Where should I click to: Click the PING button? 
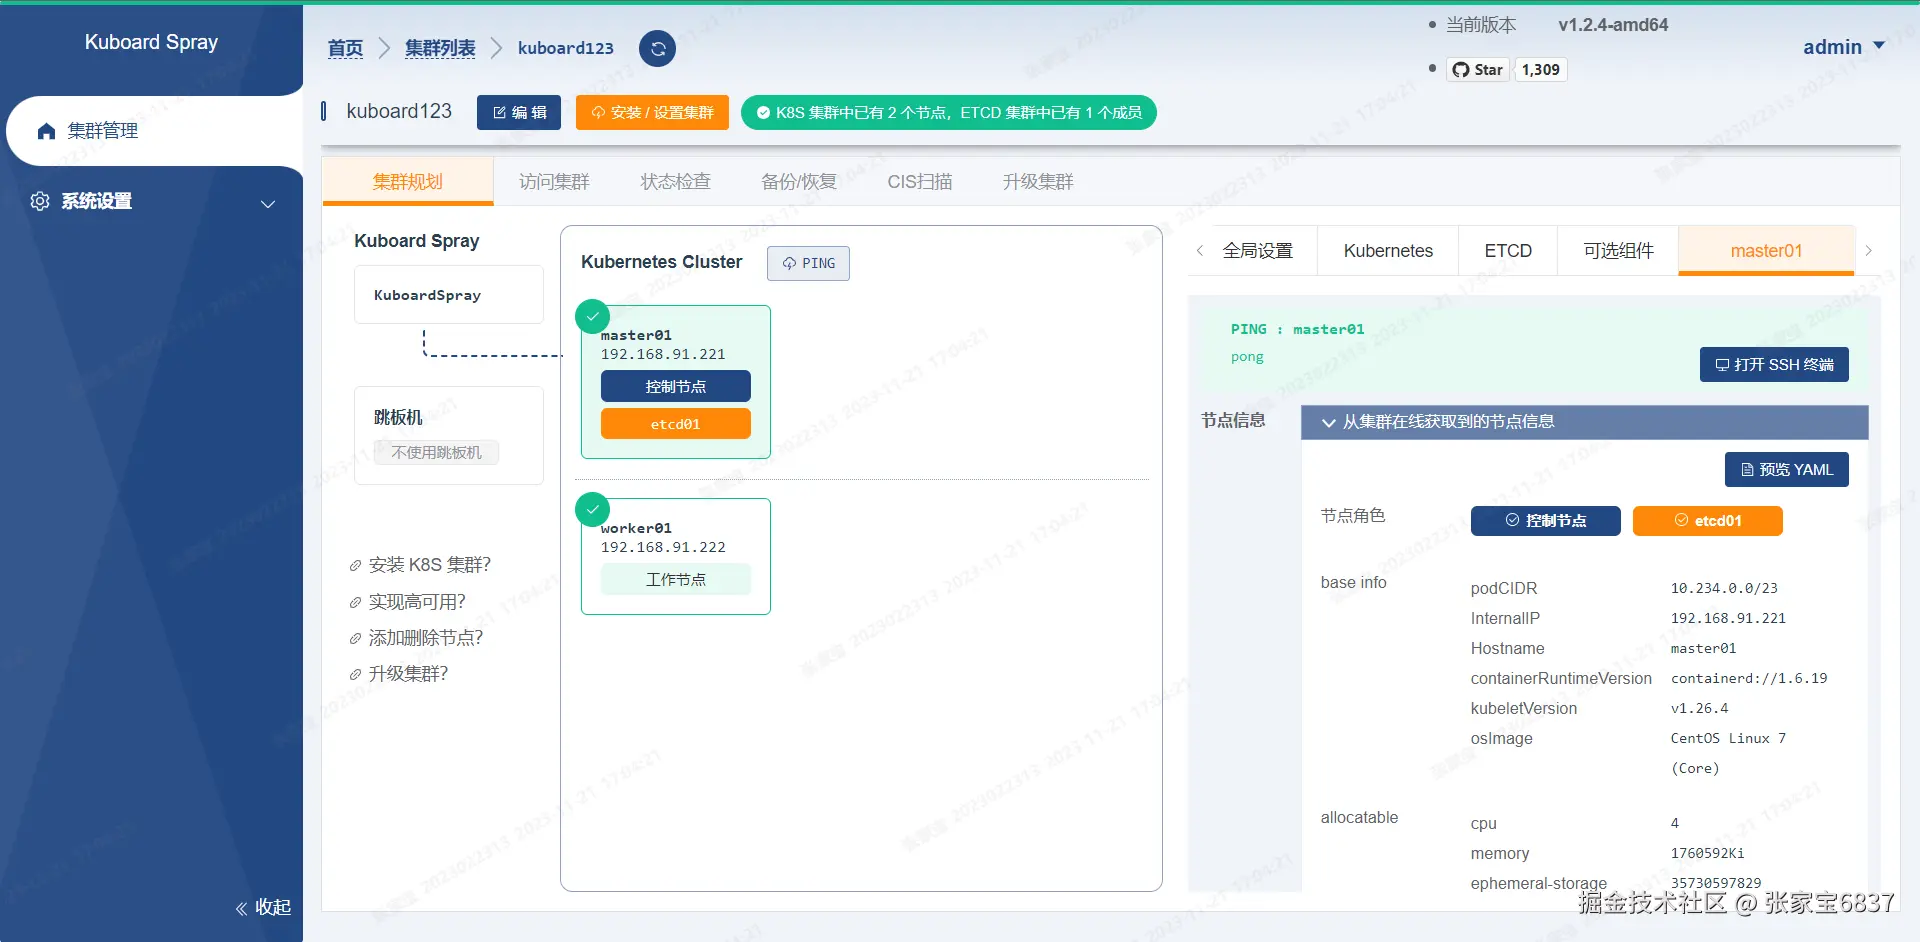808,263
